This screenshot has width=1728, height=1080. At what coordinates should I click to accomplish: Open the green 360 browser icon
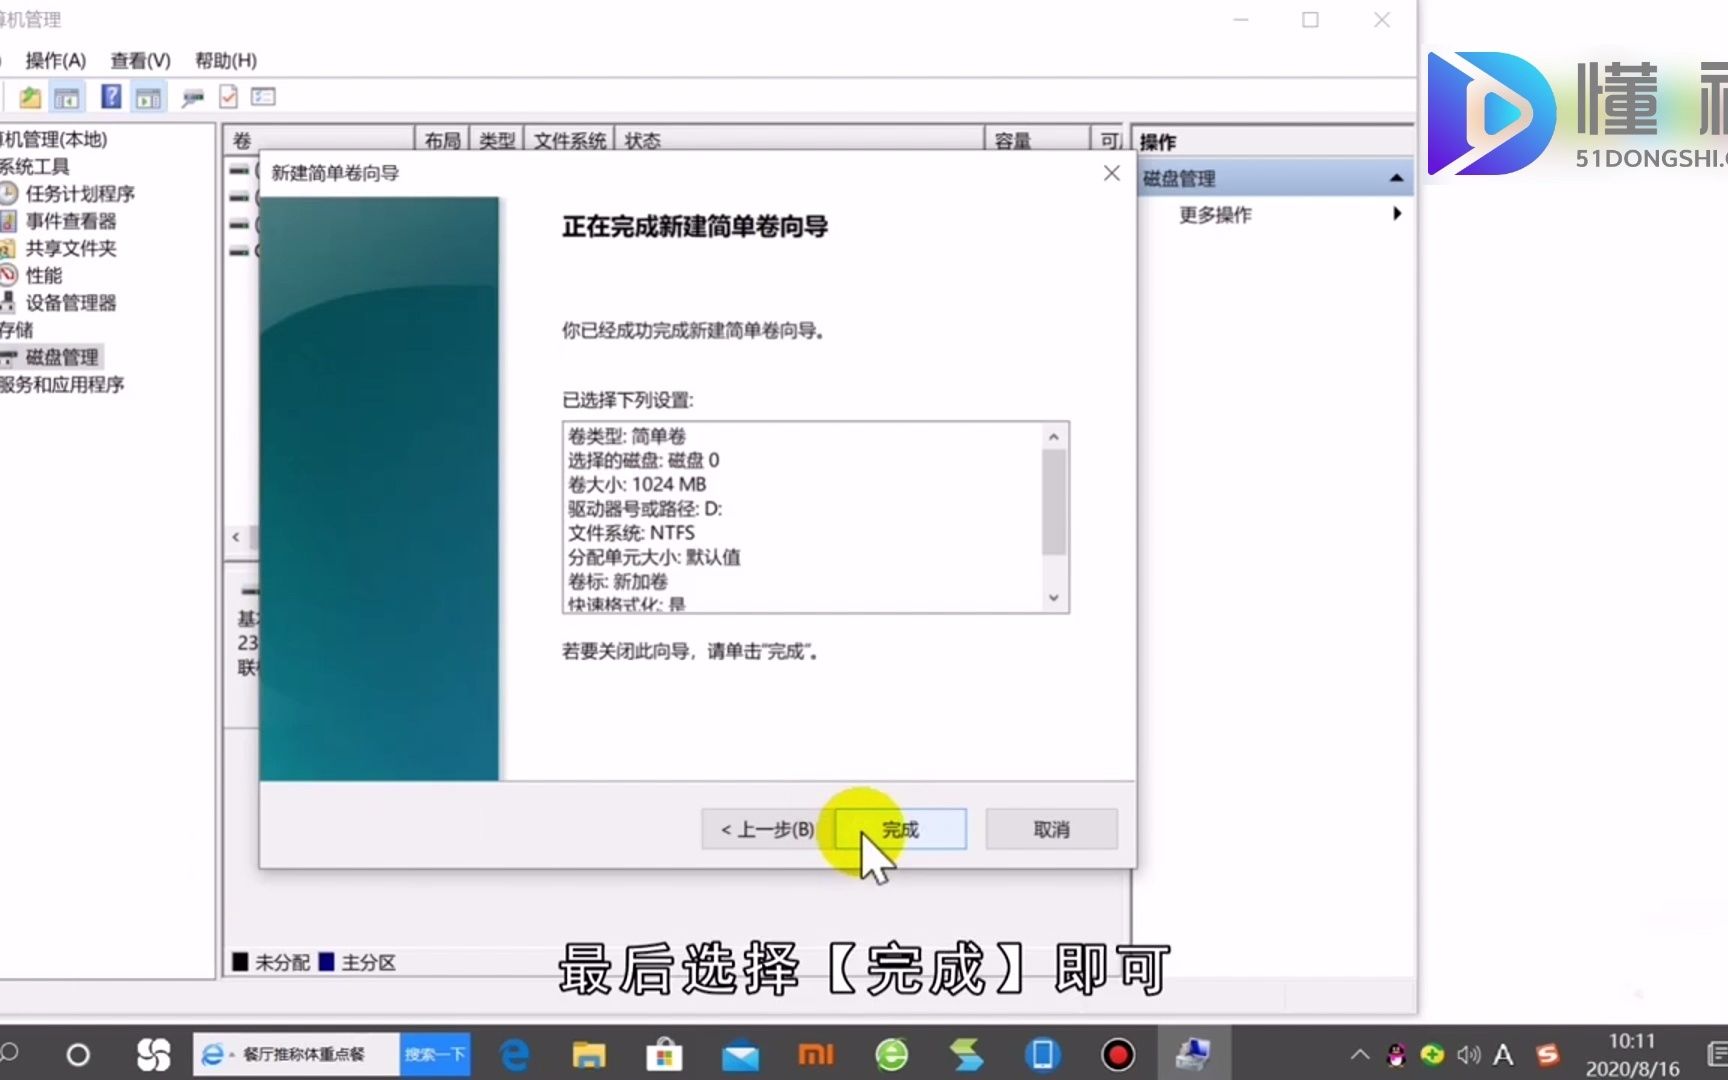click(892, 1054)
